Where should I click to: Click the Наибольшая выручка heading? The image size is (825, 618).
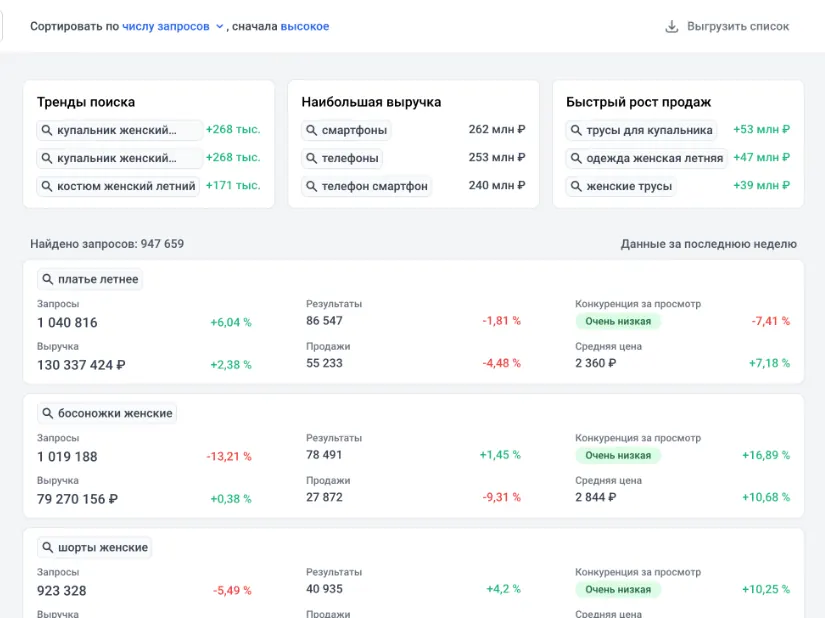point(371,102)
